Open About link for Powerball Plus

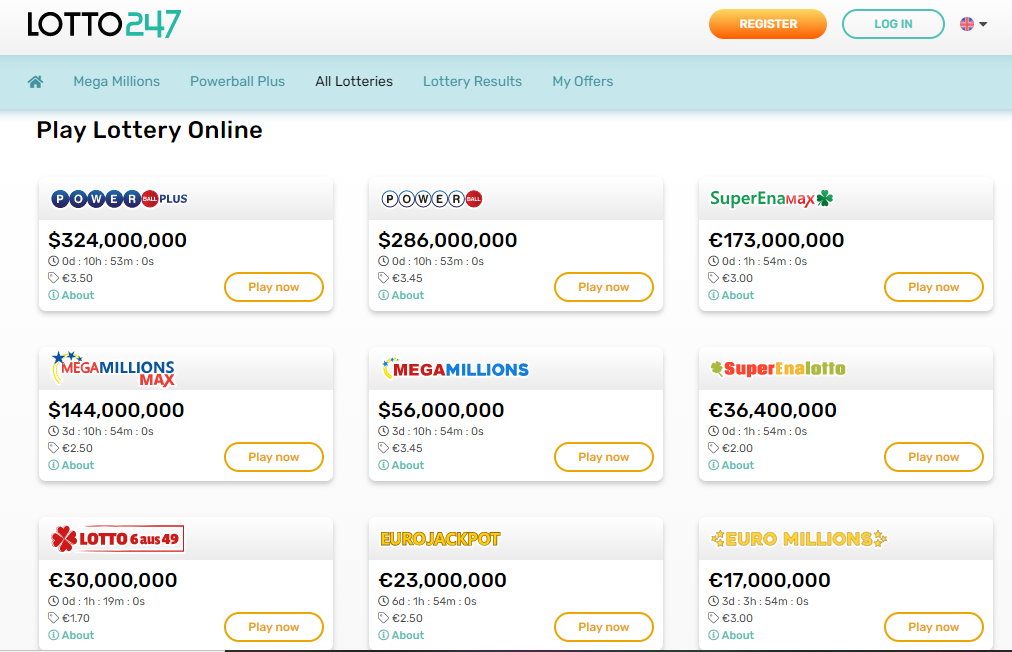pyautogui.click(x=72, y=295)
